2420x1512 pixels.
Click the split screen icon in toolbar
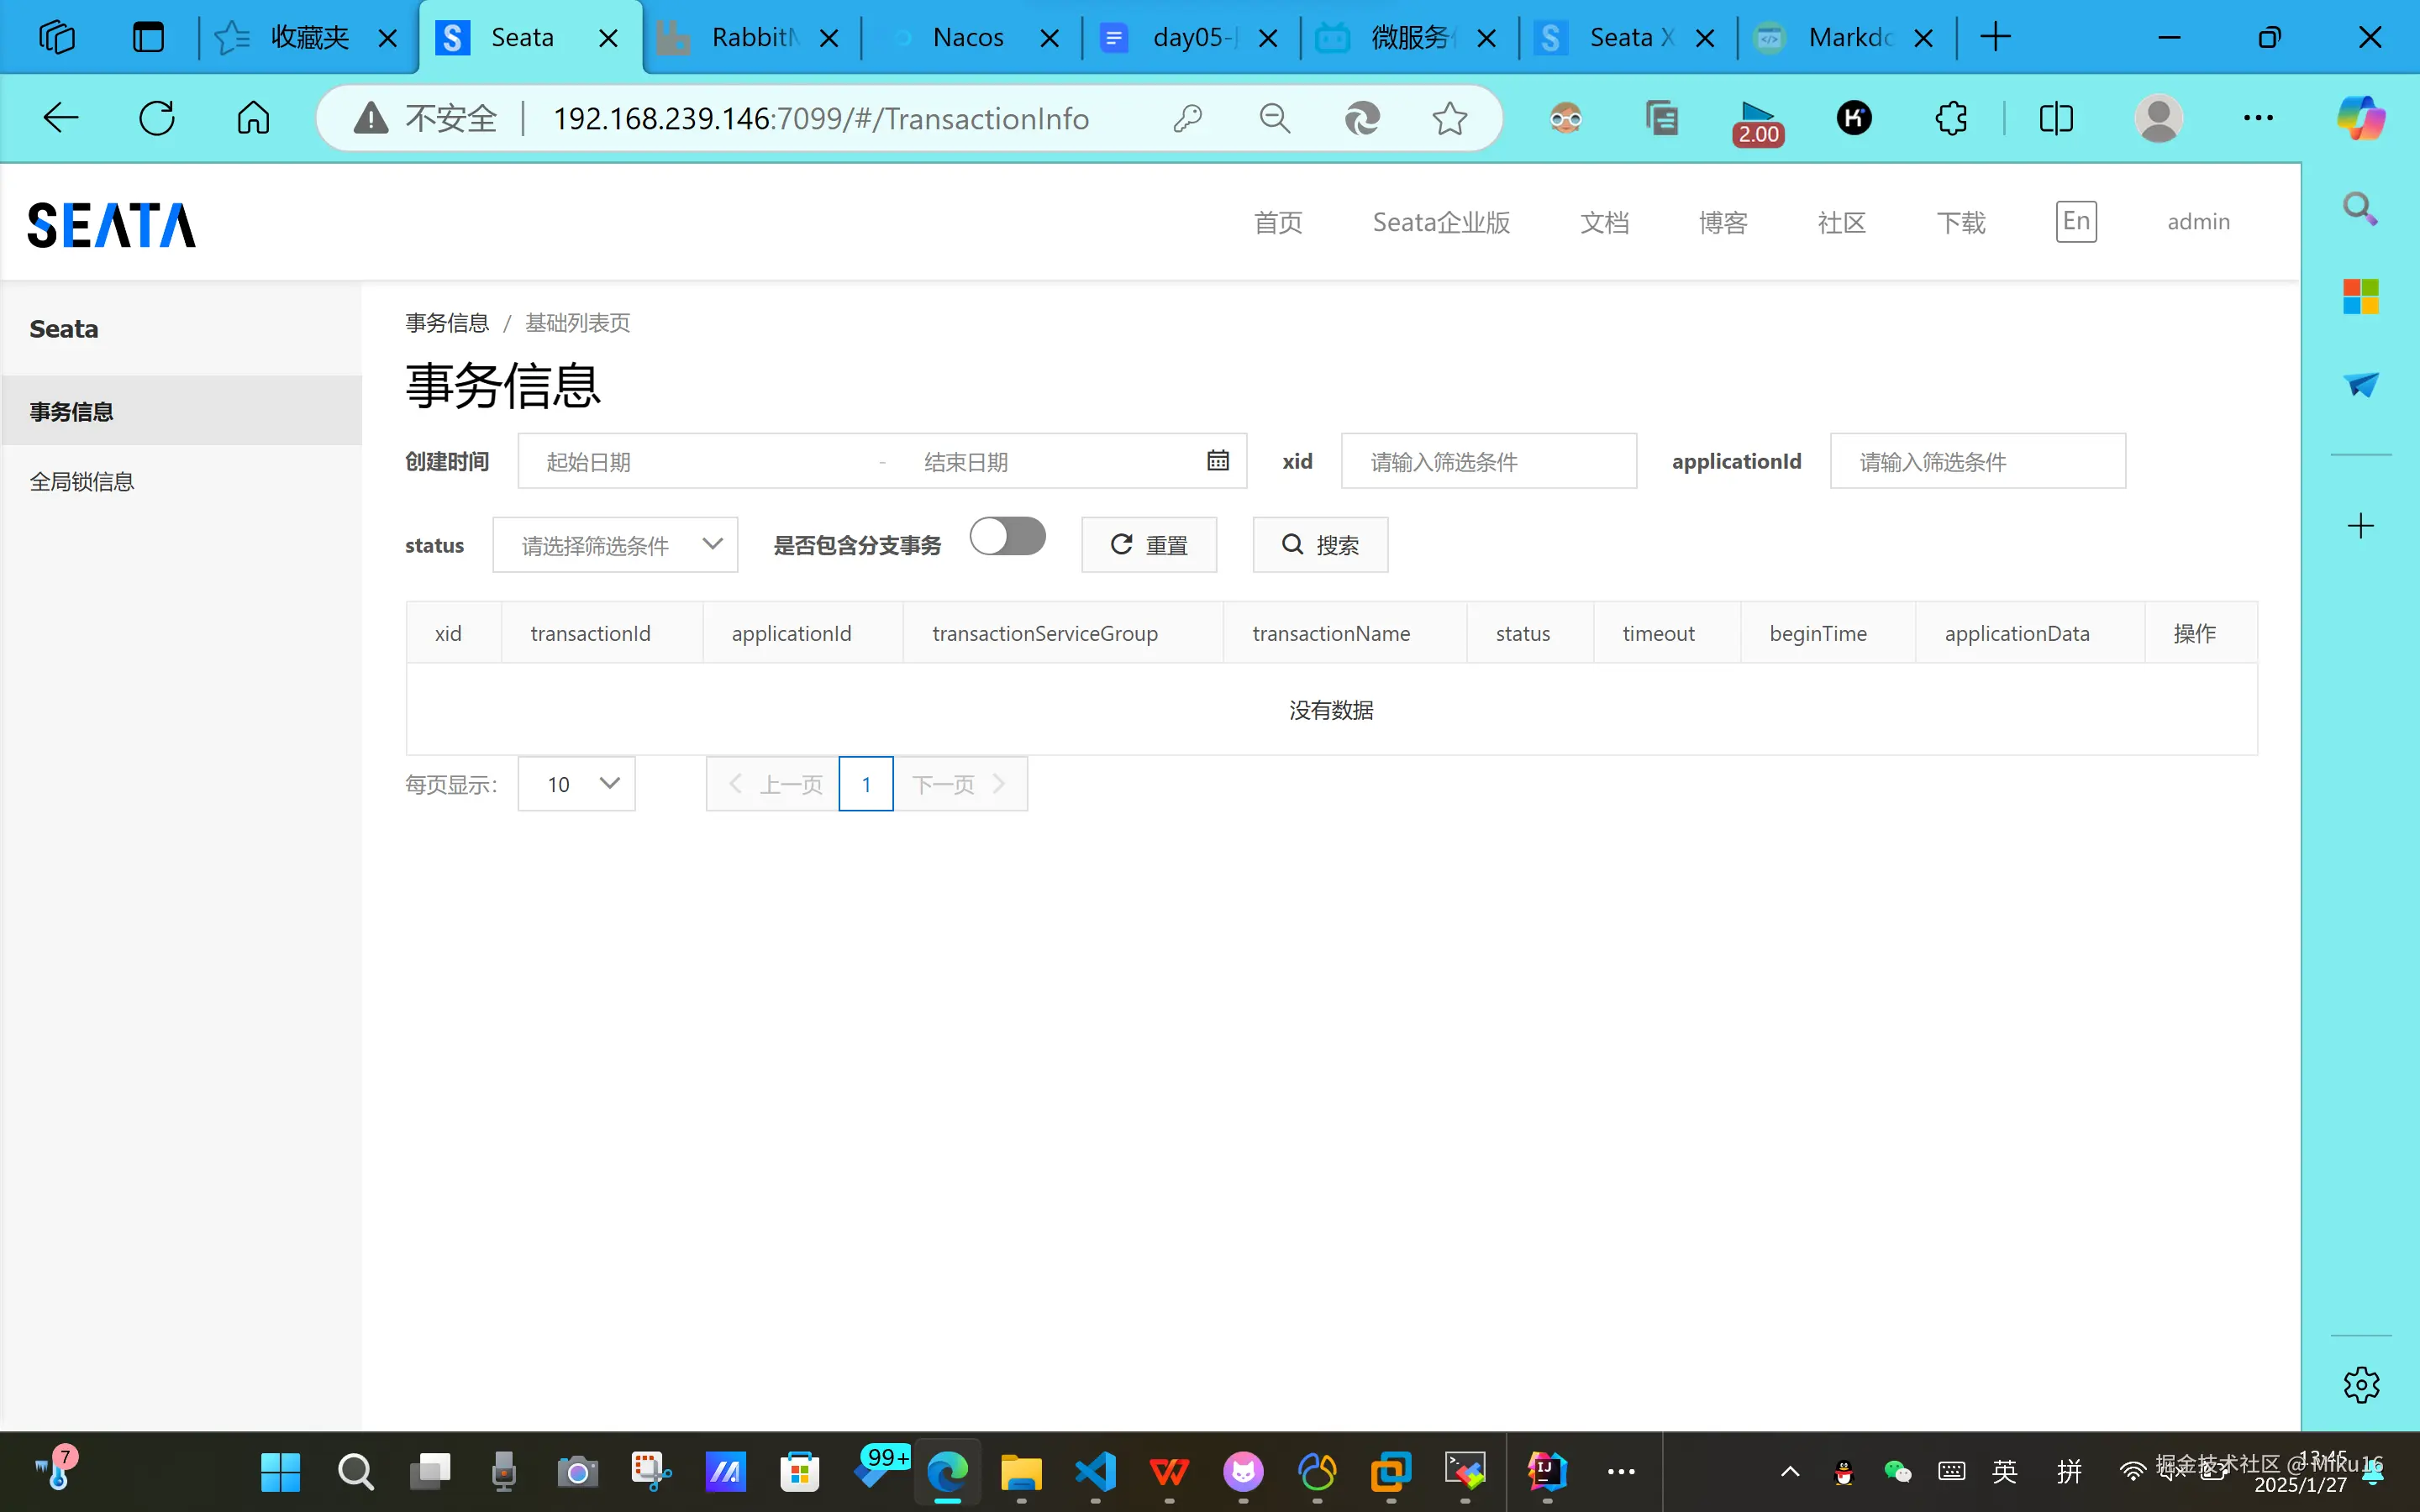tap(2056, 119)
